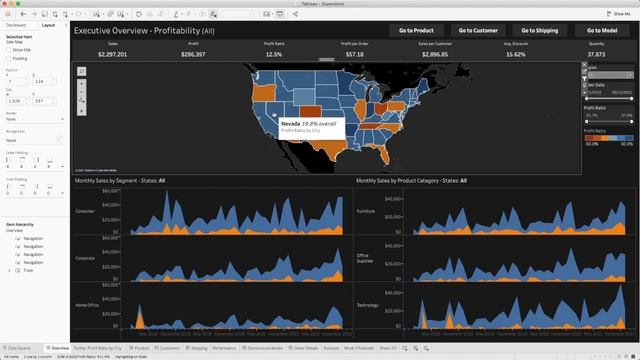Zoom in with the map plus button

click(x=82, y=84)
